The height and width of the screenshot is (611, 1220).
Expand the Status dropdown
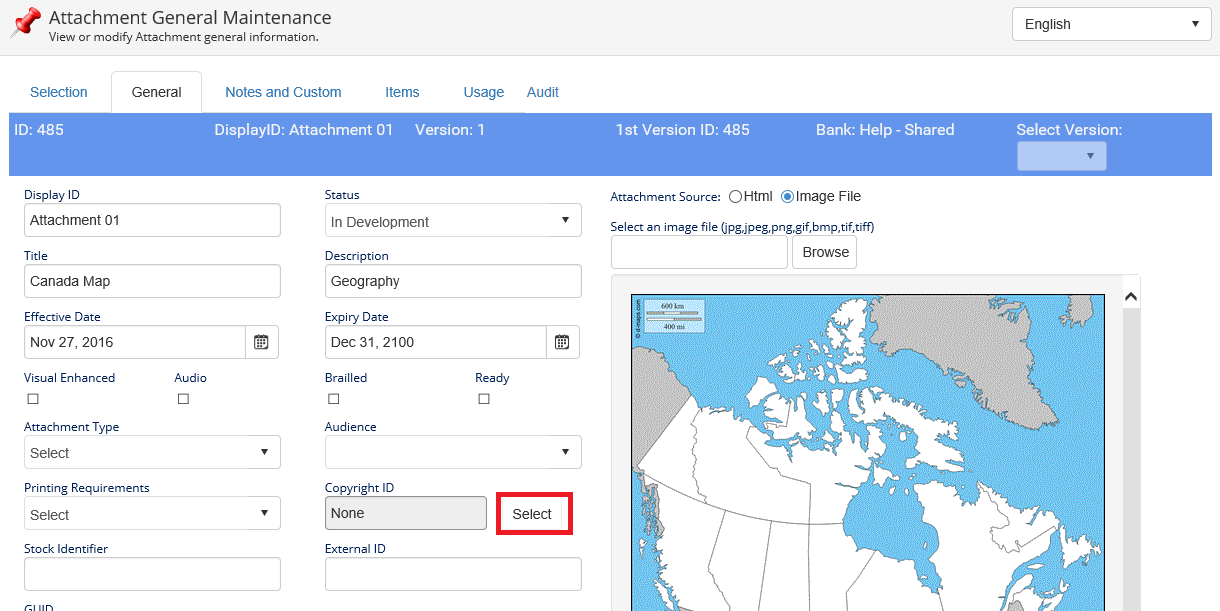(x=453, y=221)
